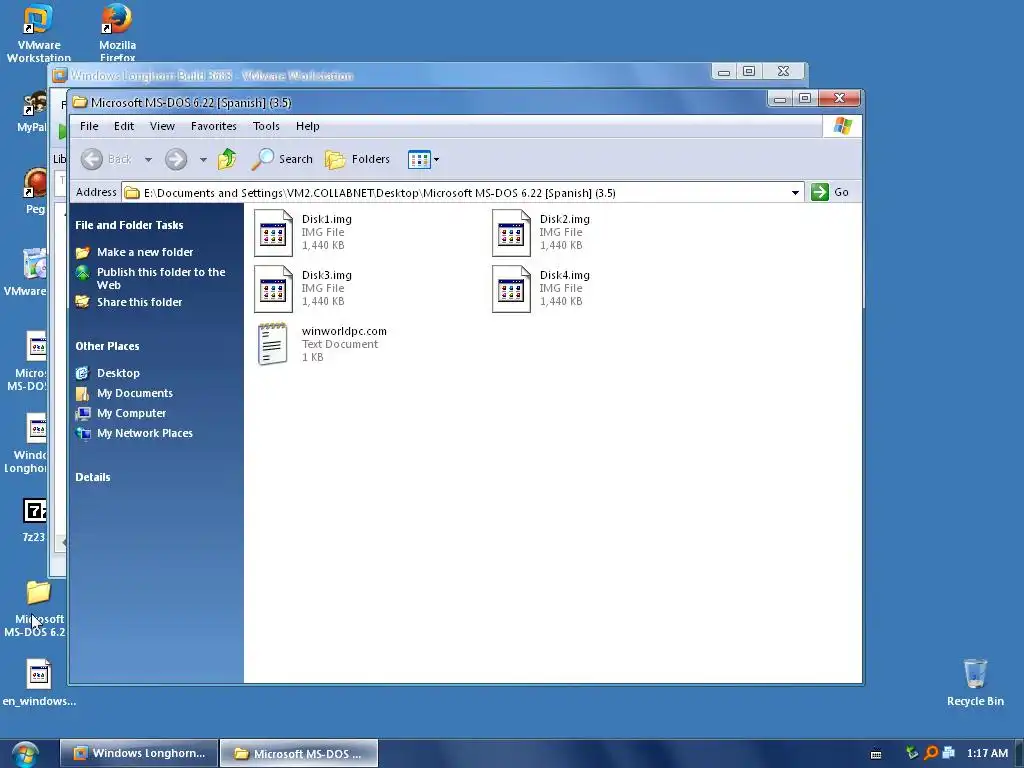Select the Disk3.img file icon
This screenshot has height=768, width=1024.
(x=273, y=289)
